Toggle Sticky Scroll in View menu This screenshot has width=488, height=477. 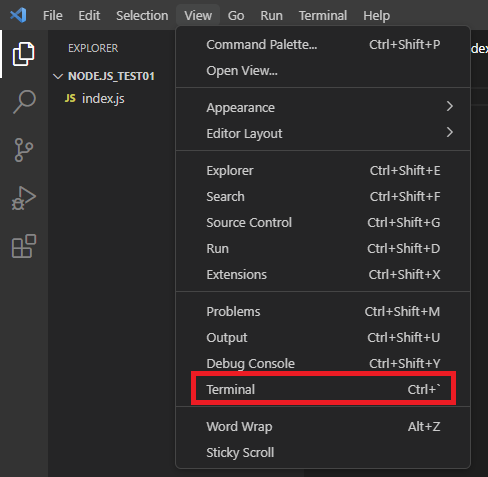click(x=323, y=453)
